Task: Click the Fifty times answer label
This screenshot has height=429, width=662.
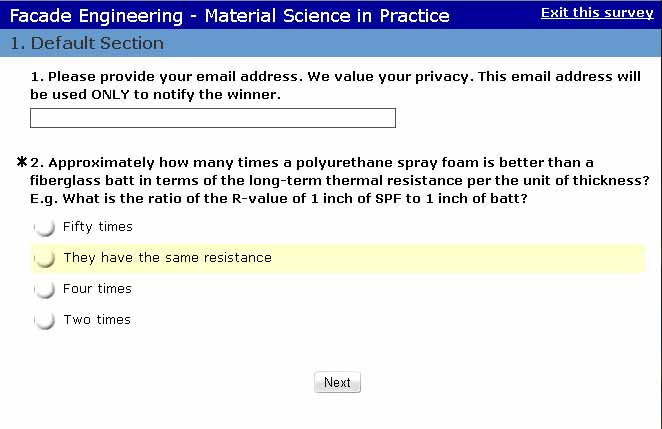Action: coord(98,227)
